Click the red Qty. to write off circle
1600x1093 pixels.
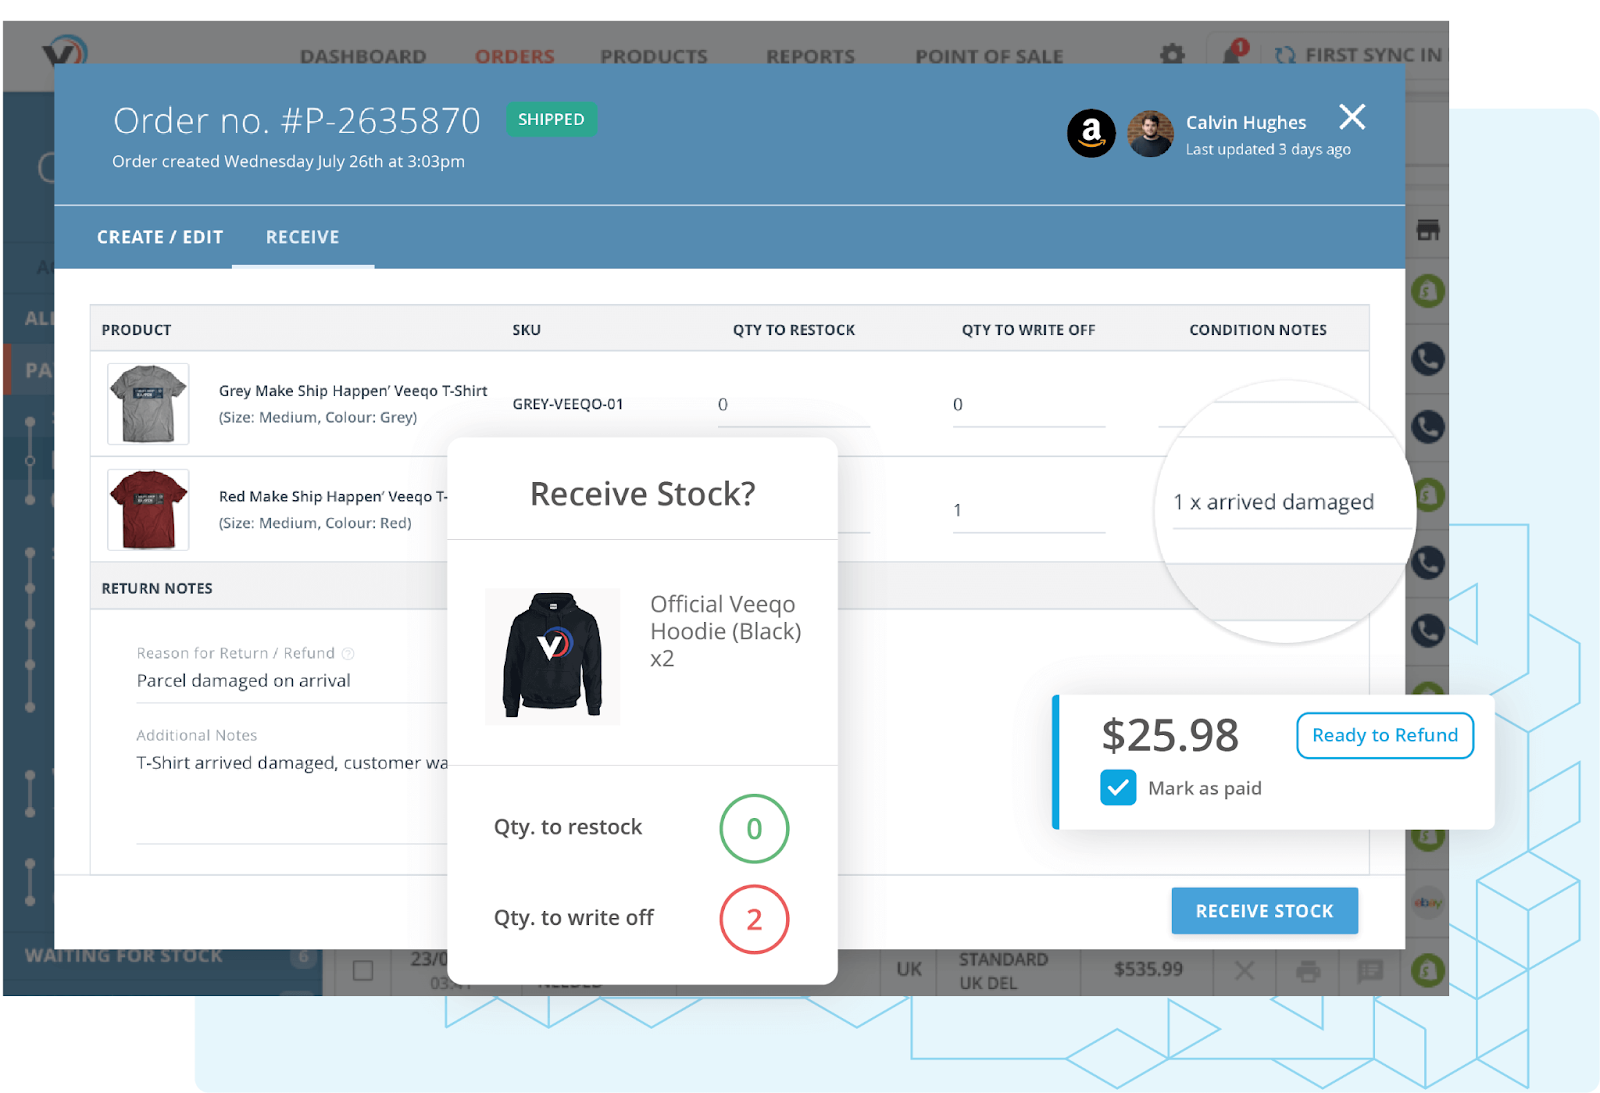[754, 919]
